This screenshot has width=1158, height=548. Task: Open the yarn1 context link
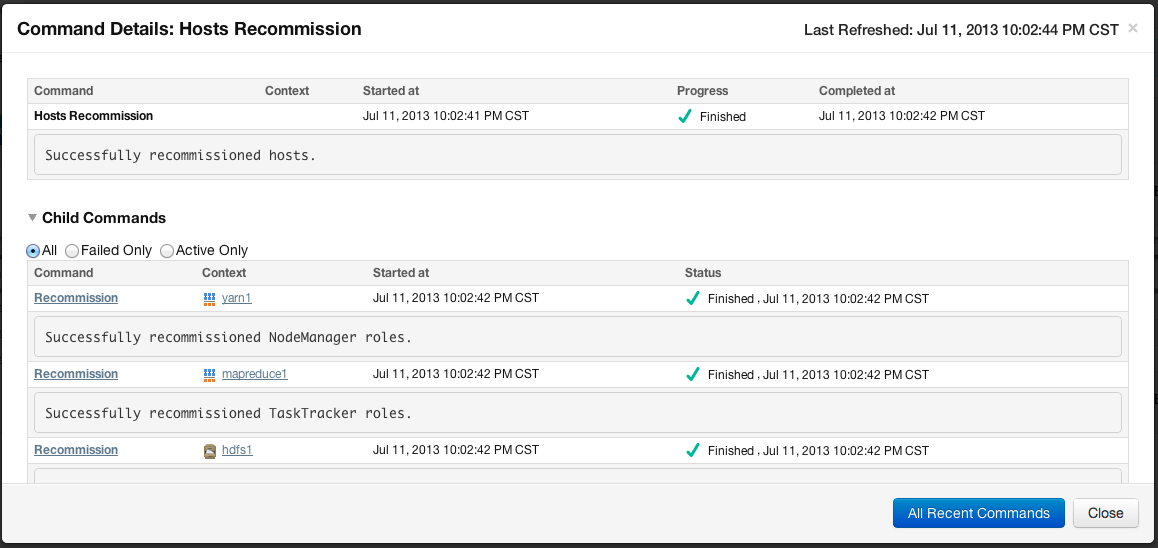tap(236, 298)
